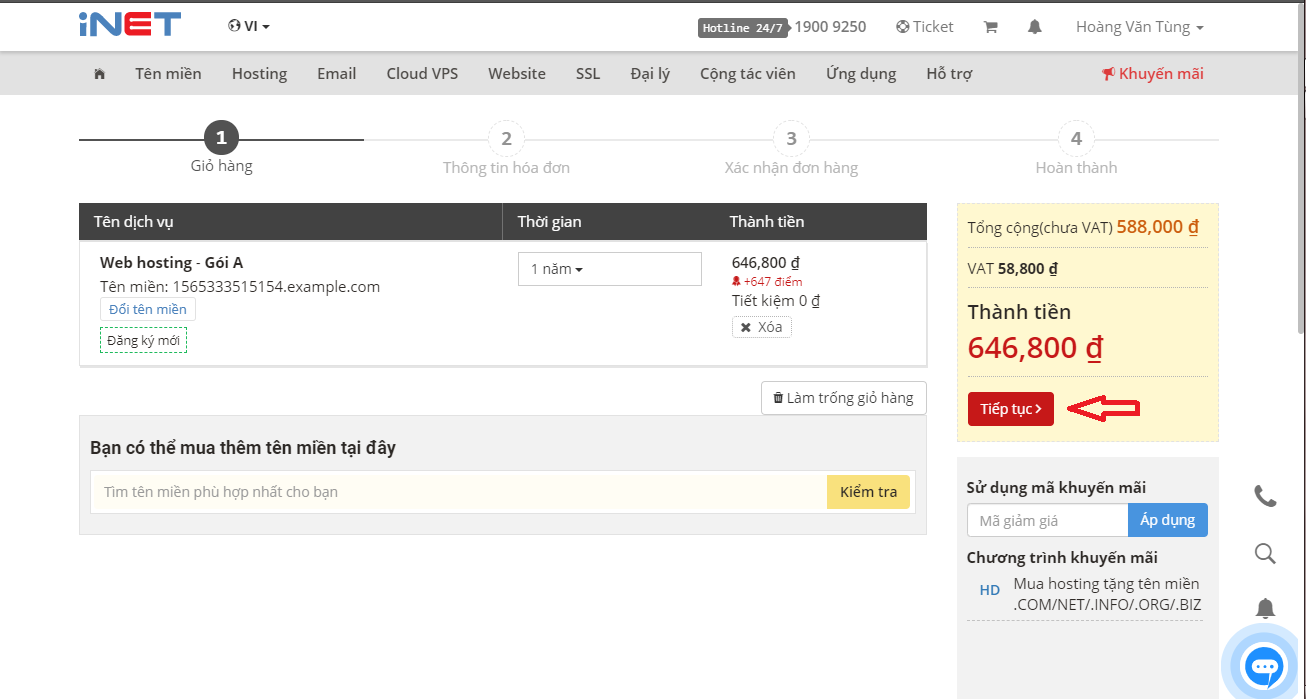Expand the VI language dropdown
This screenshot has width=1306, height=699.
click(x=249, y=26)
